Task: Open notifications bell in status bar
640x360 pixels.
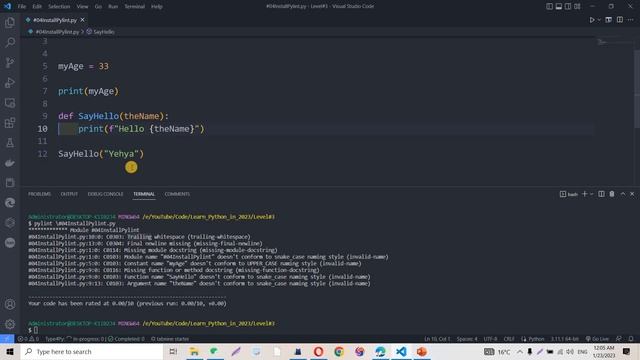Action: (631, 339)
